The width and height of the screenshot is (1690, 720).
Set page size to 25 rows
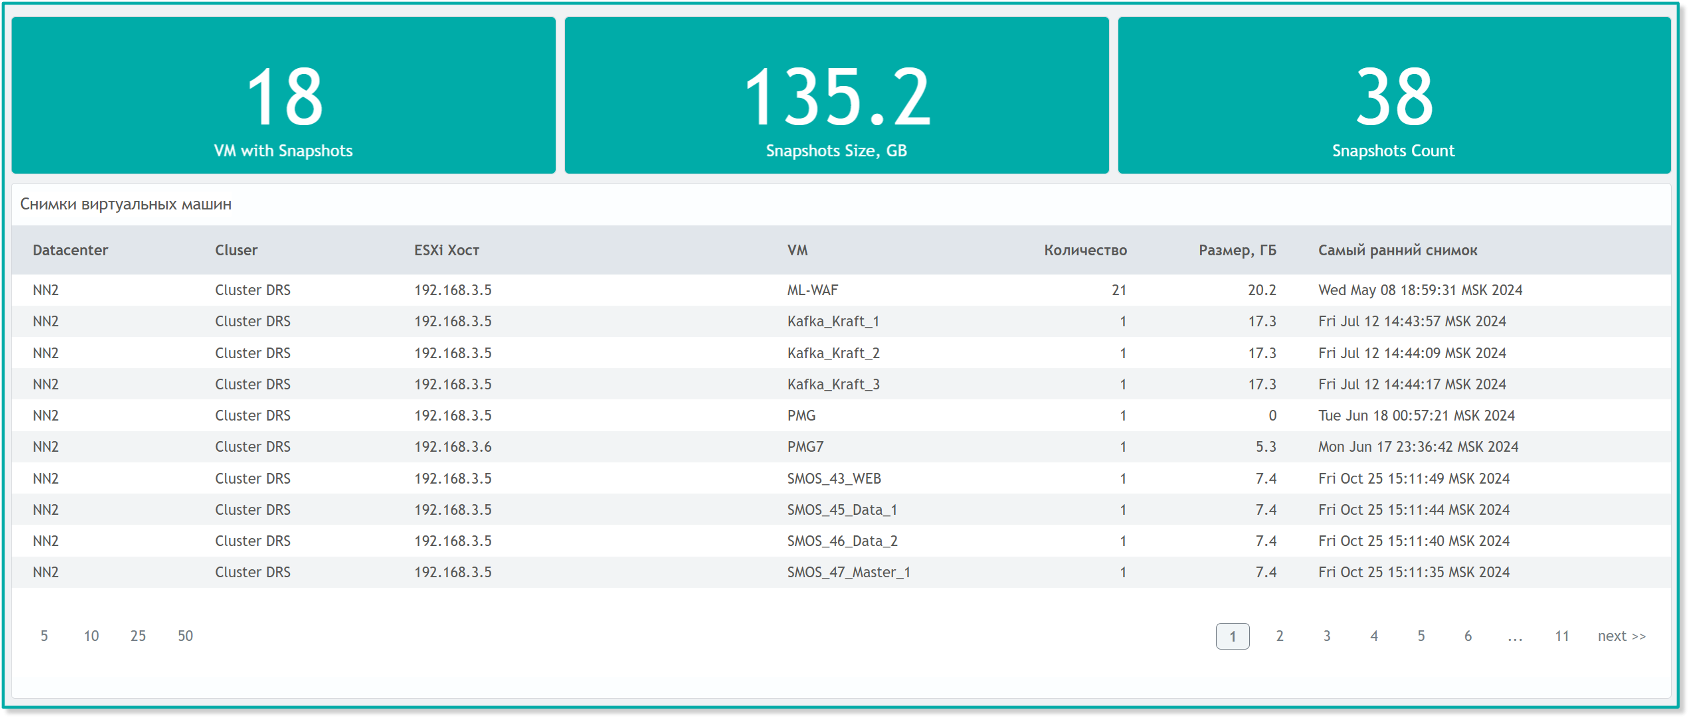[138, 636]
